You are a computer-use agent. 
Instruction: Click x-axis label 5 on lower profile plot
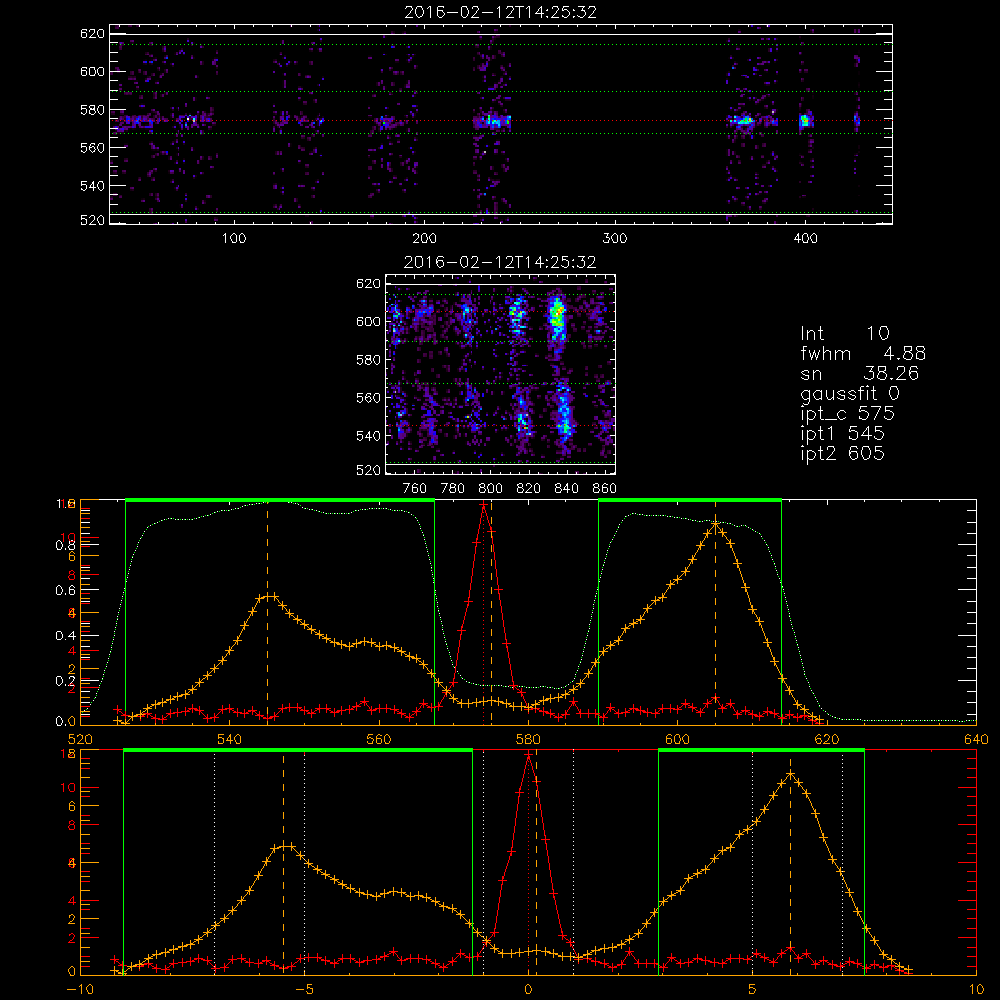click(x=752, y=990)
